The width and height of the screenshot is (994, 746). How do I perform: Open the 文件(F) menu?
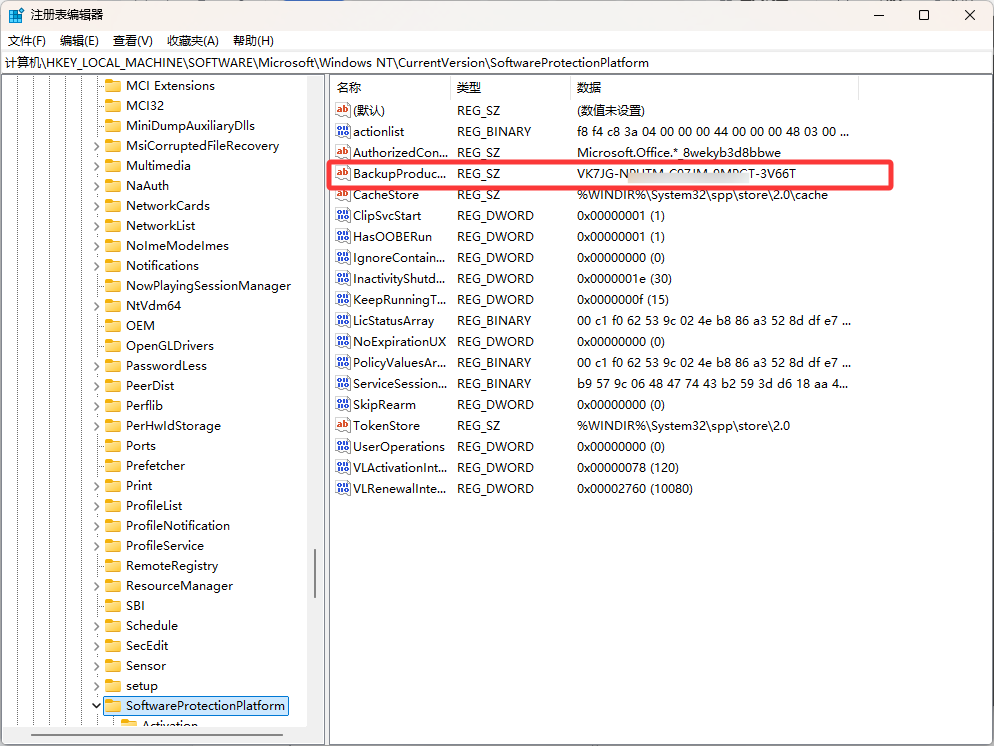click(x=27, y=41)
